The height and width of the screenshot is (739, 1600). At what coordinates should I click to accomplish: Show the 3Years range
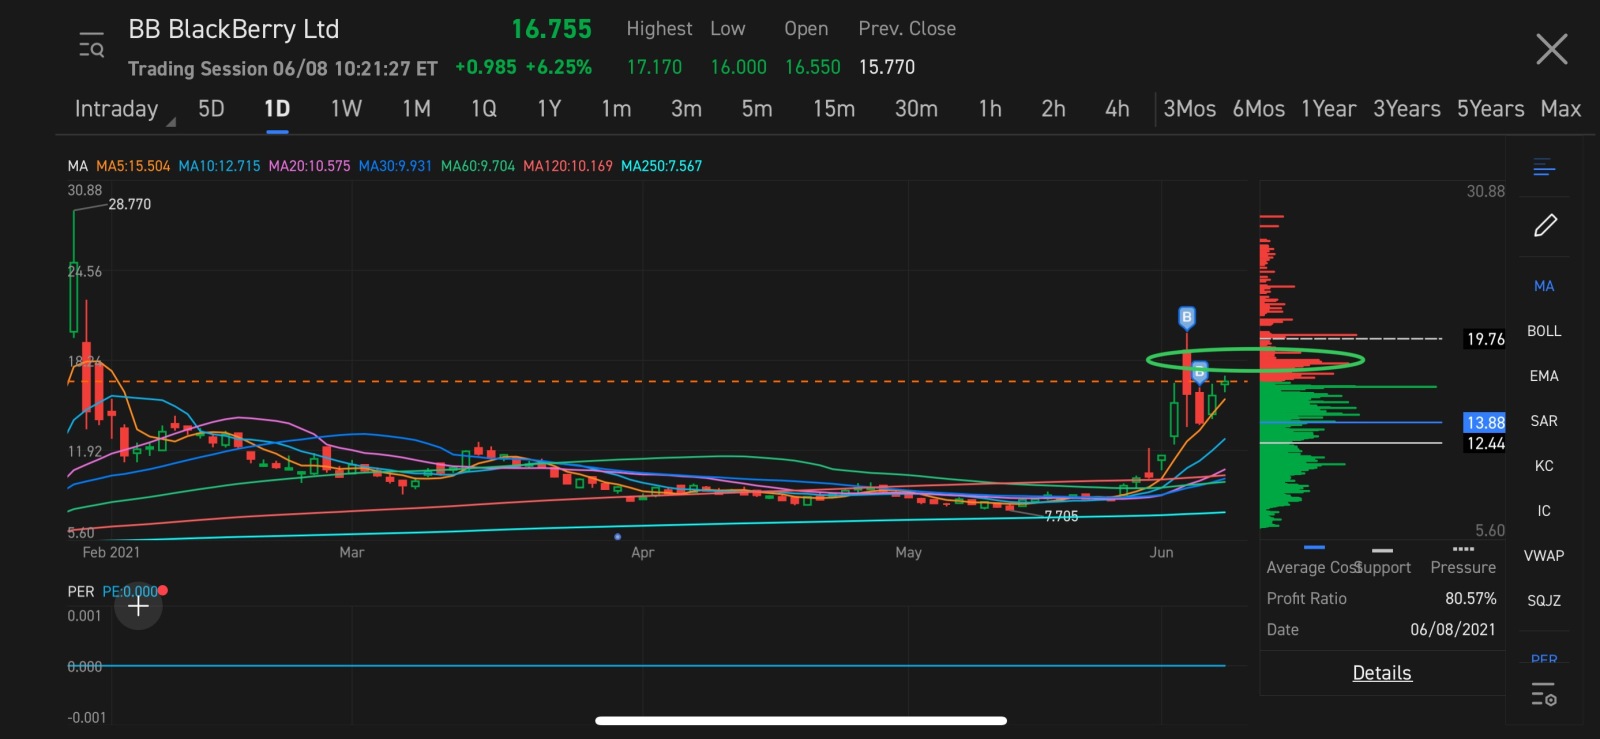pos(1407,109)
